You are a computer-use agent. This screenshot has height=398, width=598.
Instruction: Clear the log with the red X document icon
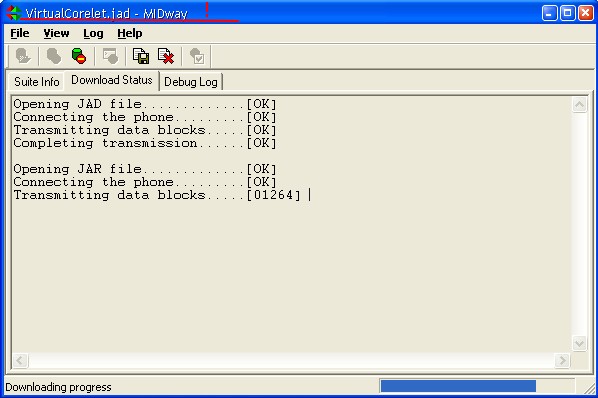tap(166, 56)
